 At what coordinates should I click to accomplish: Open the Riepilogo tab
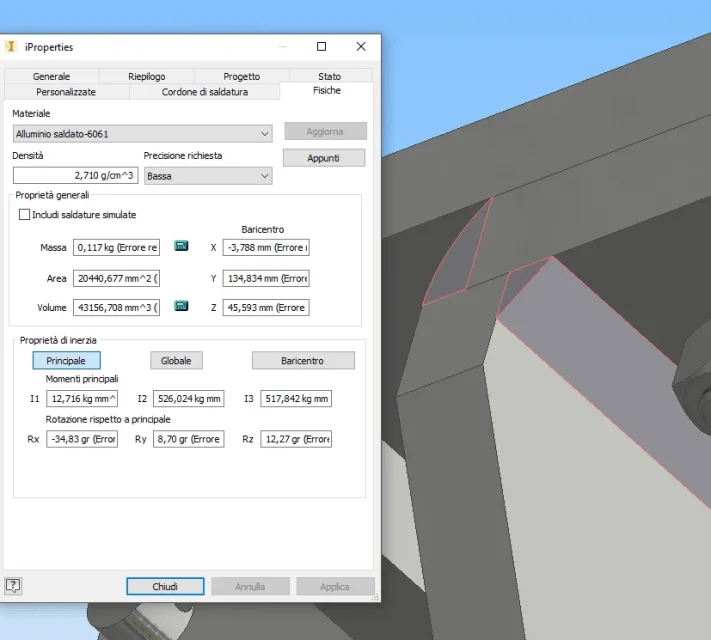point(146,76)
